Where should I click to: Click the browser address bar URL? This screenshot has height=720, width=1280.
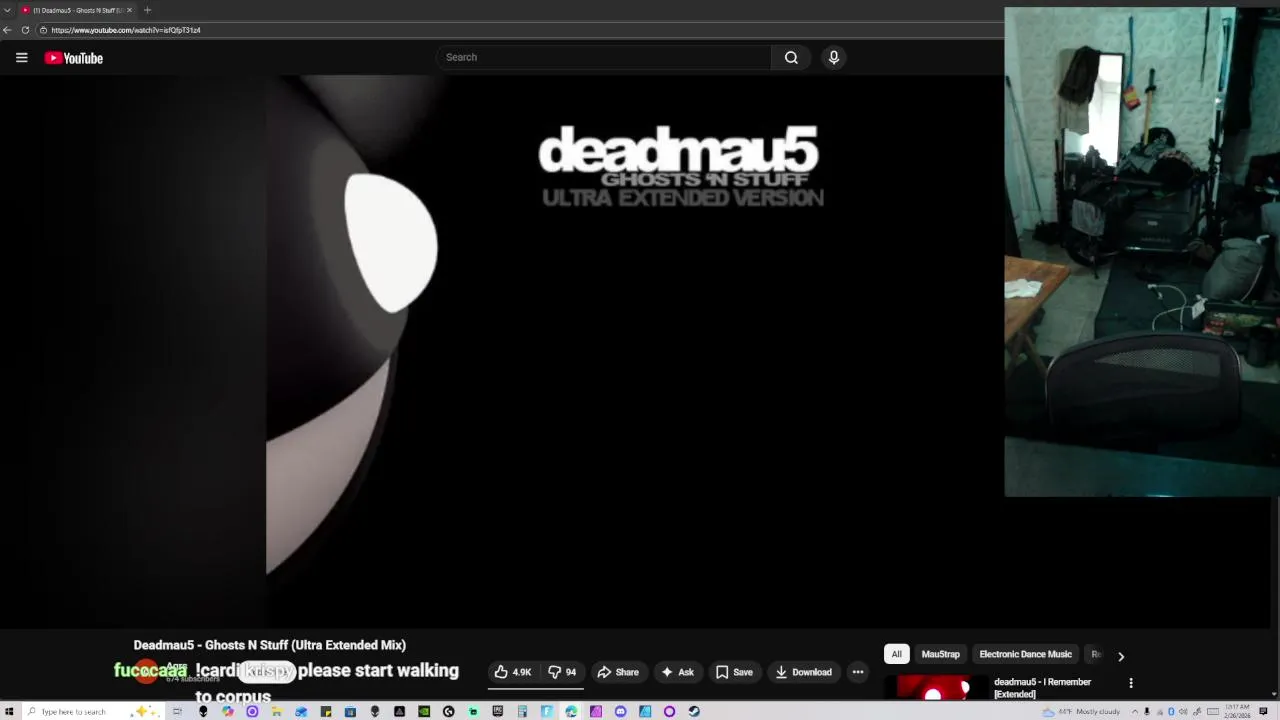(126, 30)
